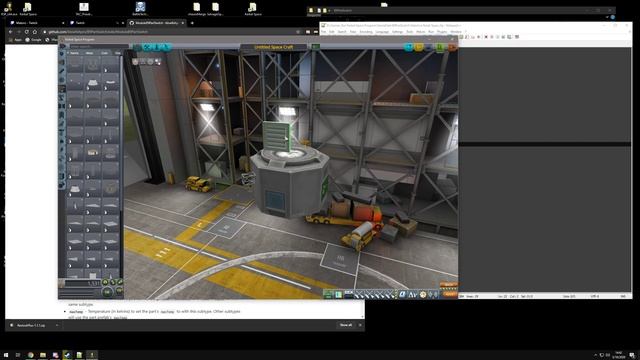
Task: Close the browser download bar
Action: [x=360, y=325]
